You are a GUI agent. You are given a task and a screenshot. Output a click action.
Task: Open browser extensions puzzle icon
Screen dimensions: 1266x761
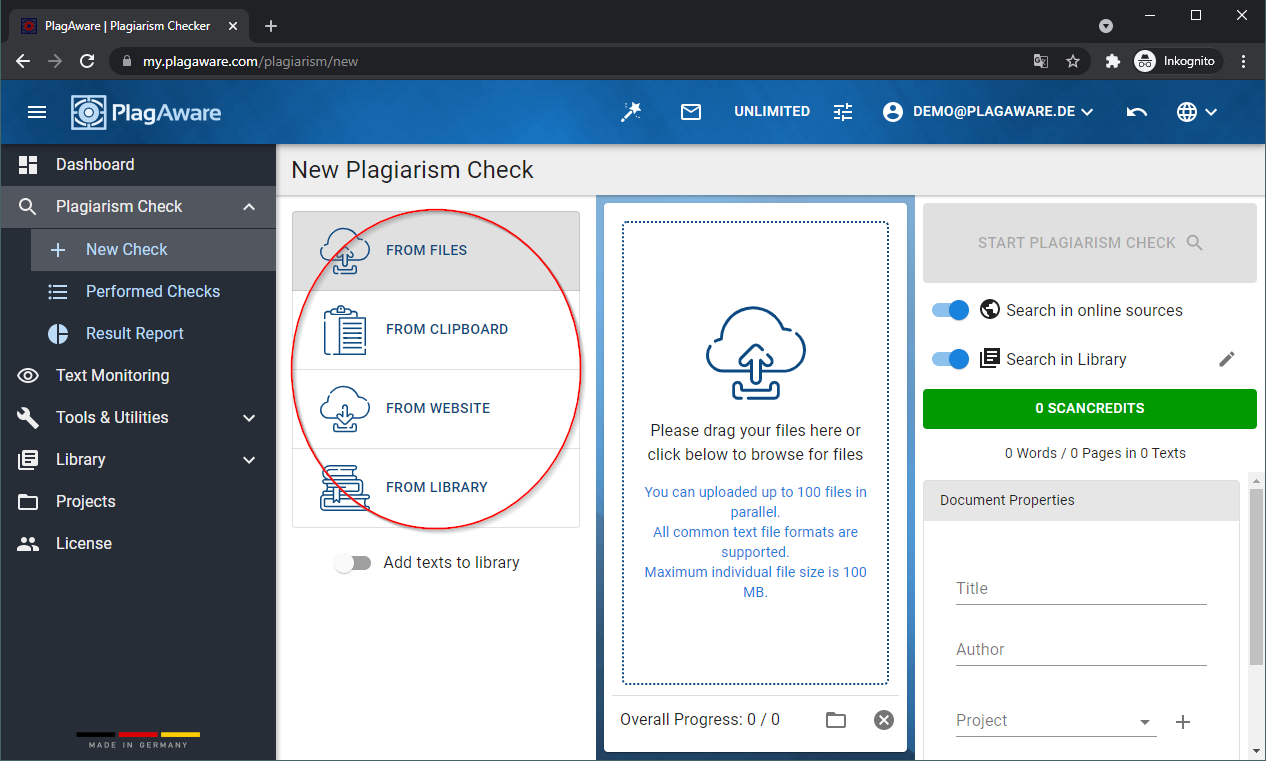click(x=1112, y=61)
